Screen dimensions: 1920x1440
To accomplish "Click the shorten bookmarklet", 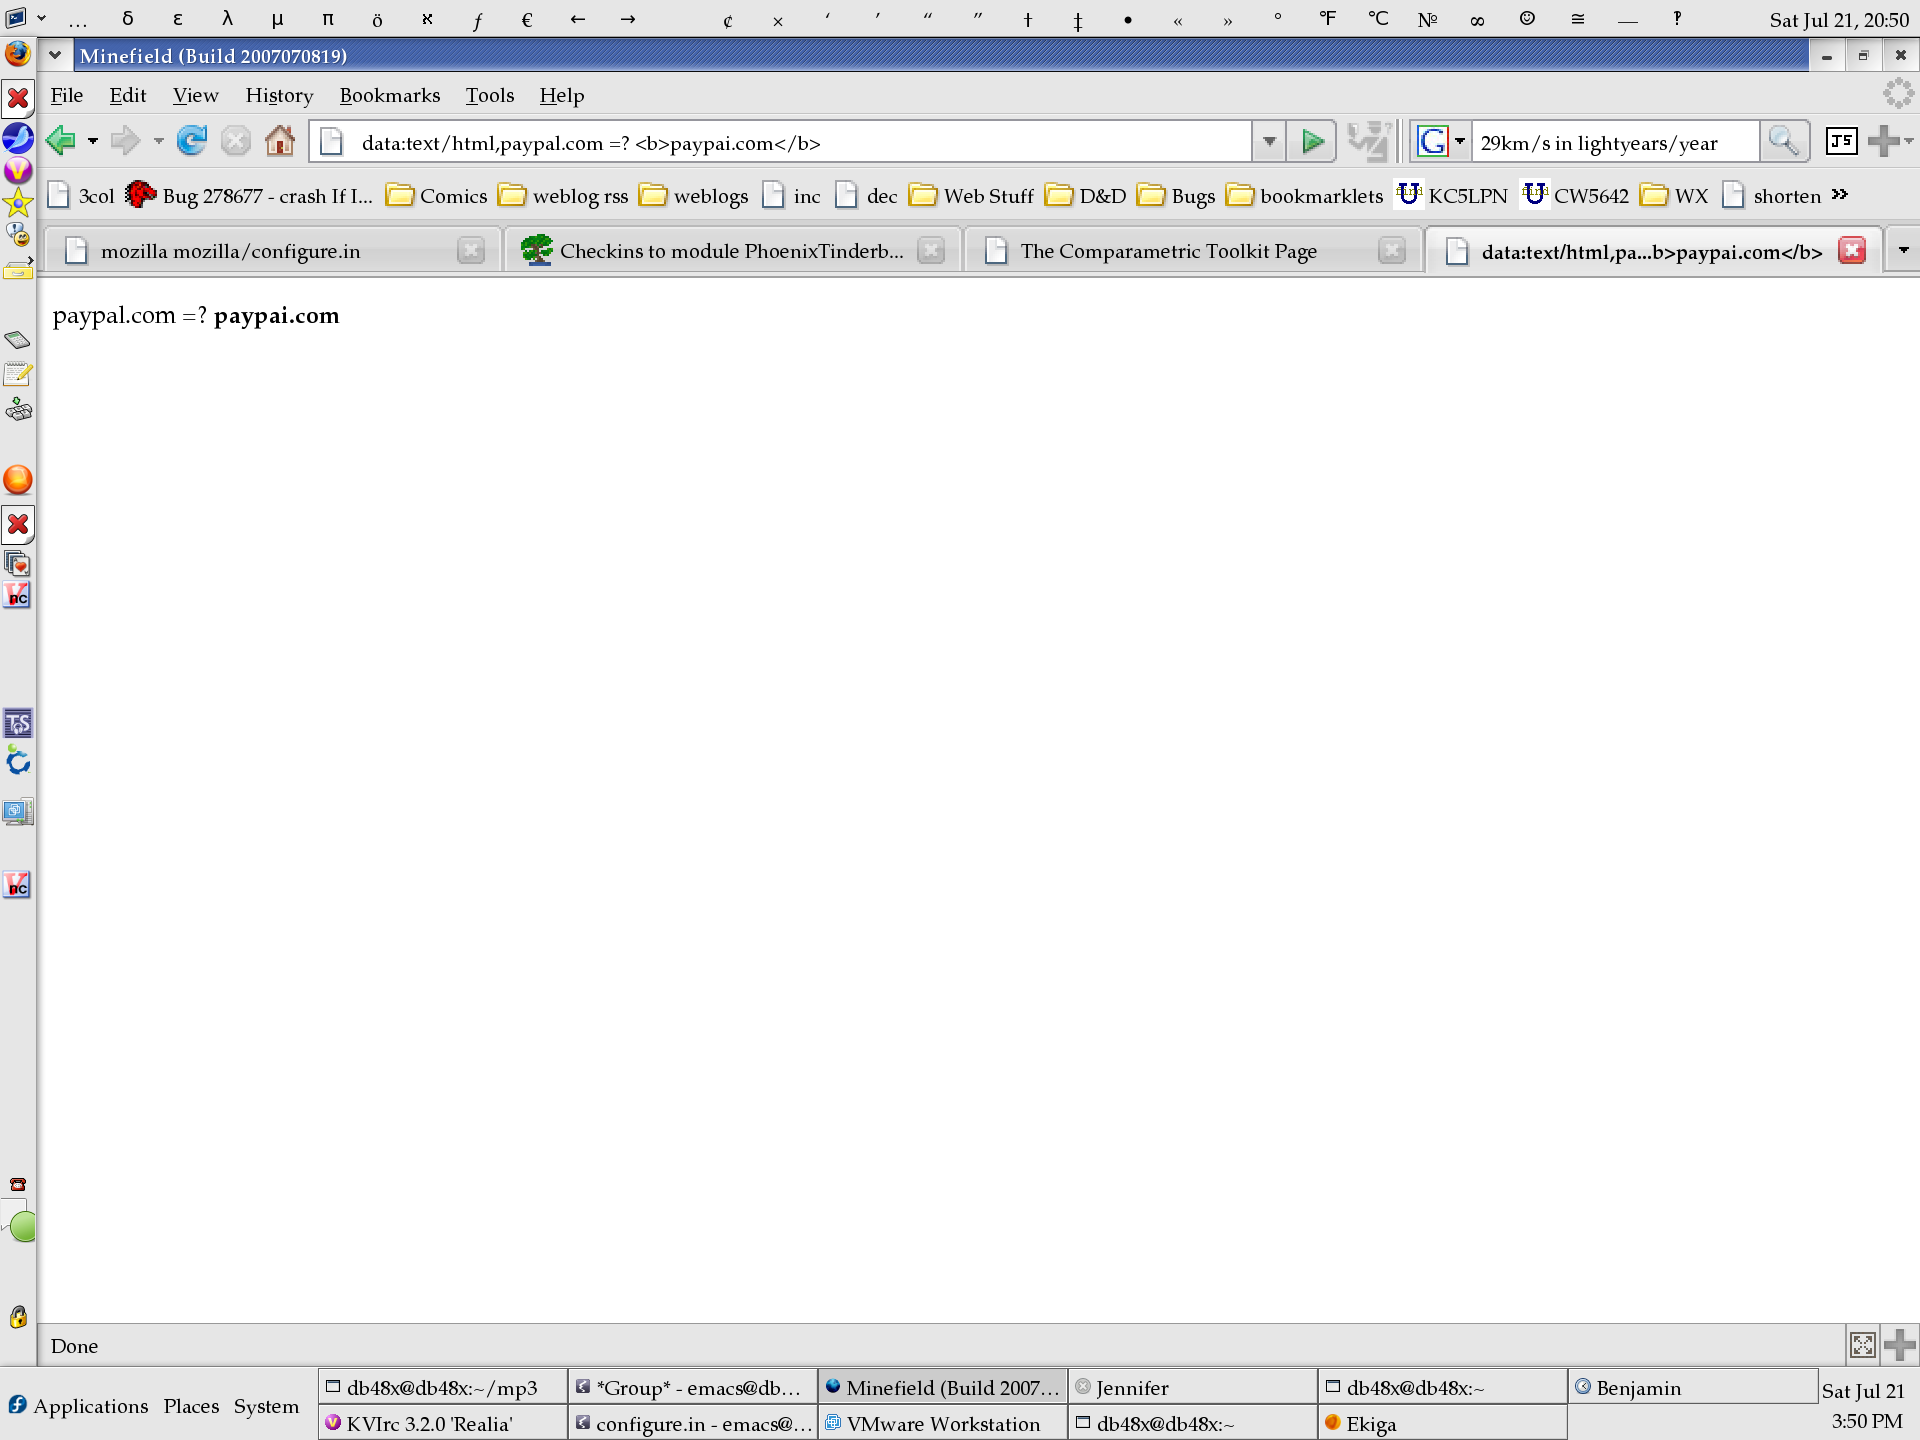I will [x=1772, y=195].
